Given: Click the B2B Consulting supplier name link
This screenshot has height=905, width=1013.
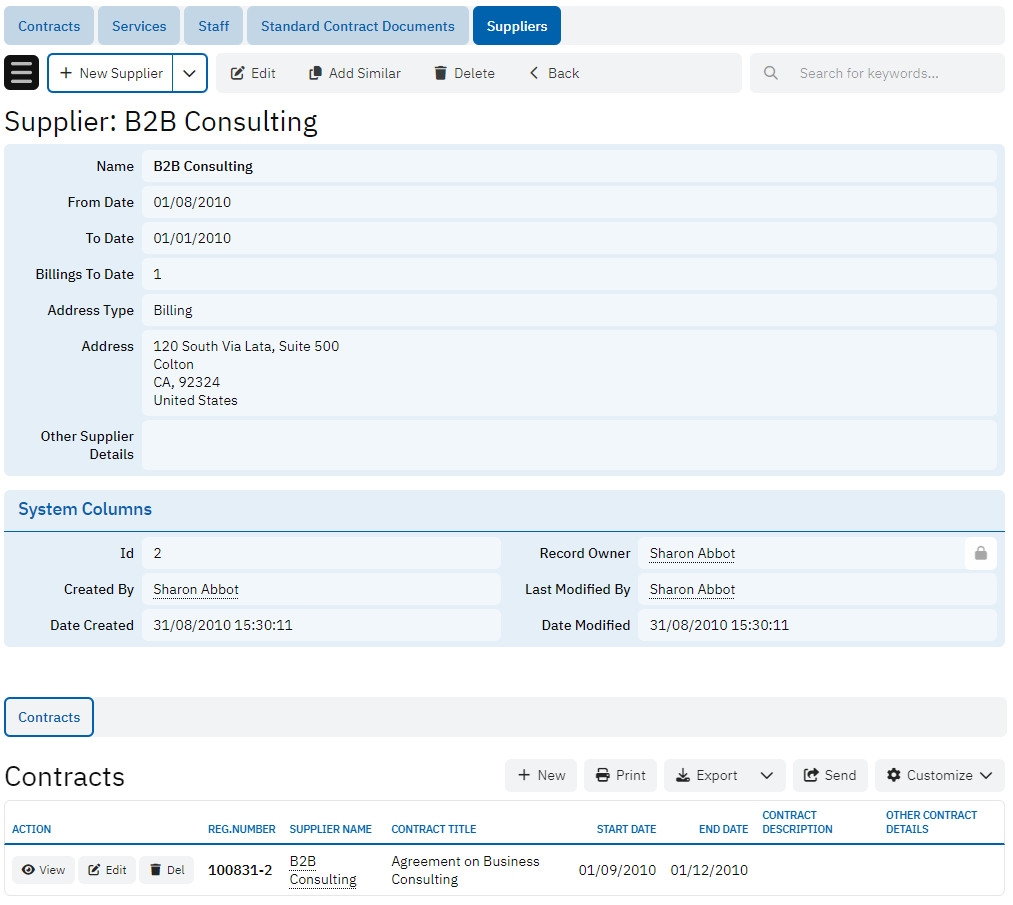Looking at the screenshot, I should pyautogui.click(x=322, y=870).
